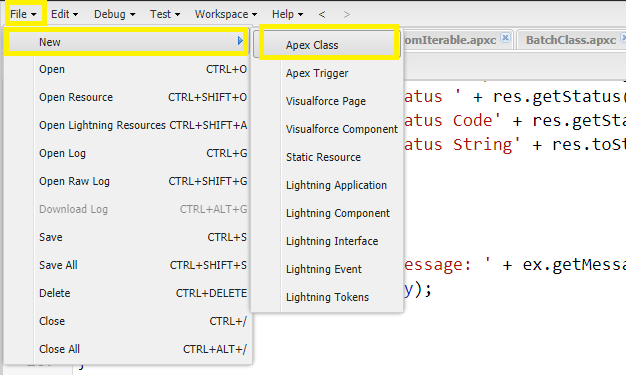Viewport: 626px width, 375px height.
Task: Expand the New submenu arrow
Action: (x=240, y=41)
